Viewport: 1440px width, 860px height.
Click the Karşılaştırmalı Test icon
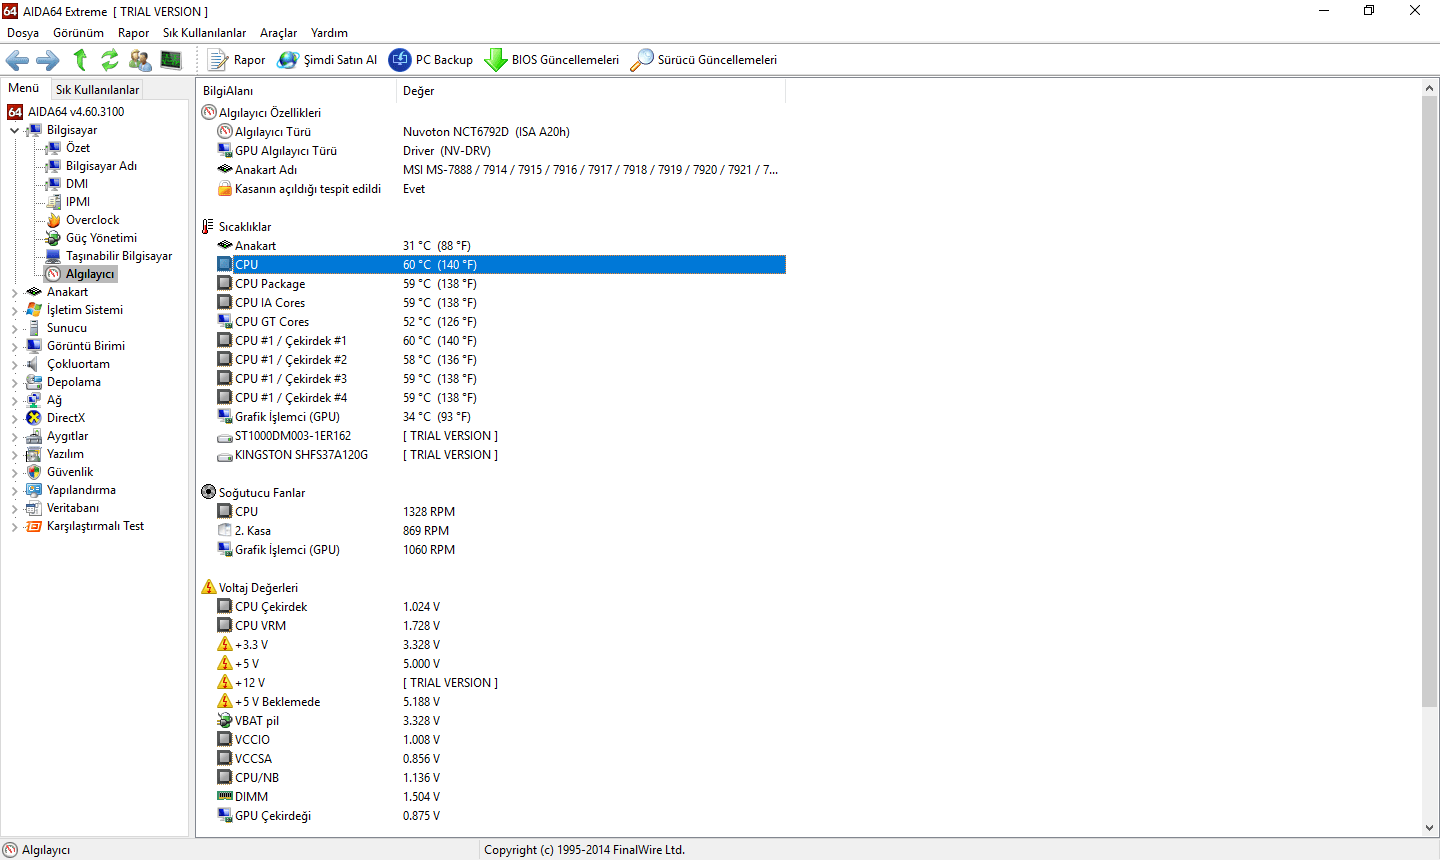34,526
